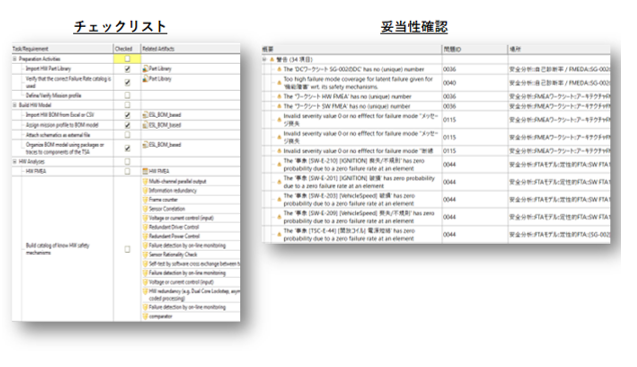Image resolution: width=637 pixels, height=367 pixels.
Task: Select 'Build catalog of know HW safety mechanisms' task
Action: click(57, 249)
